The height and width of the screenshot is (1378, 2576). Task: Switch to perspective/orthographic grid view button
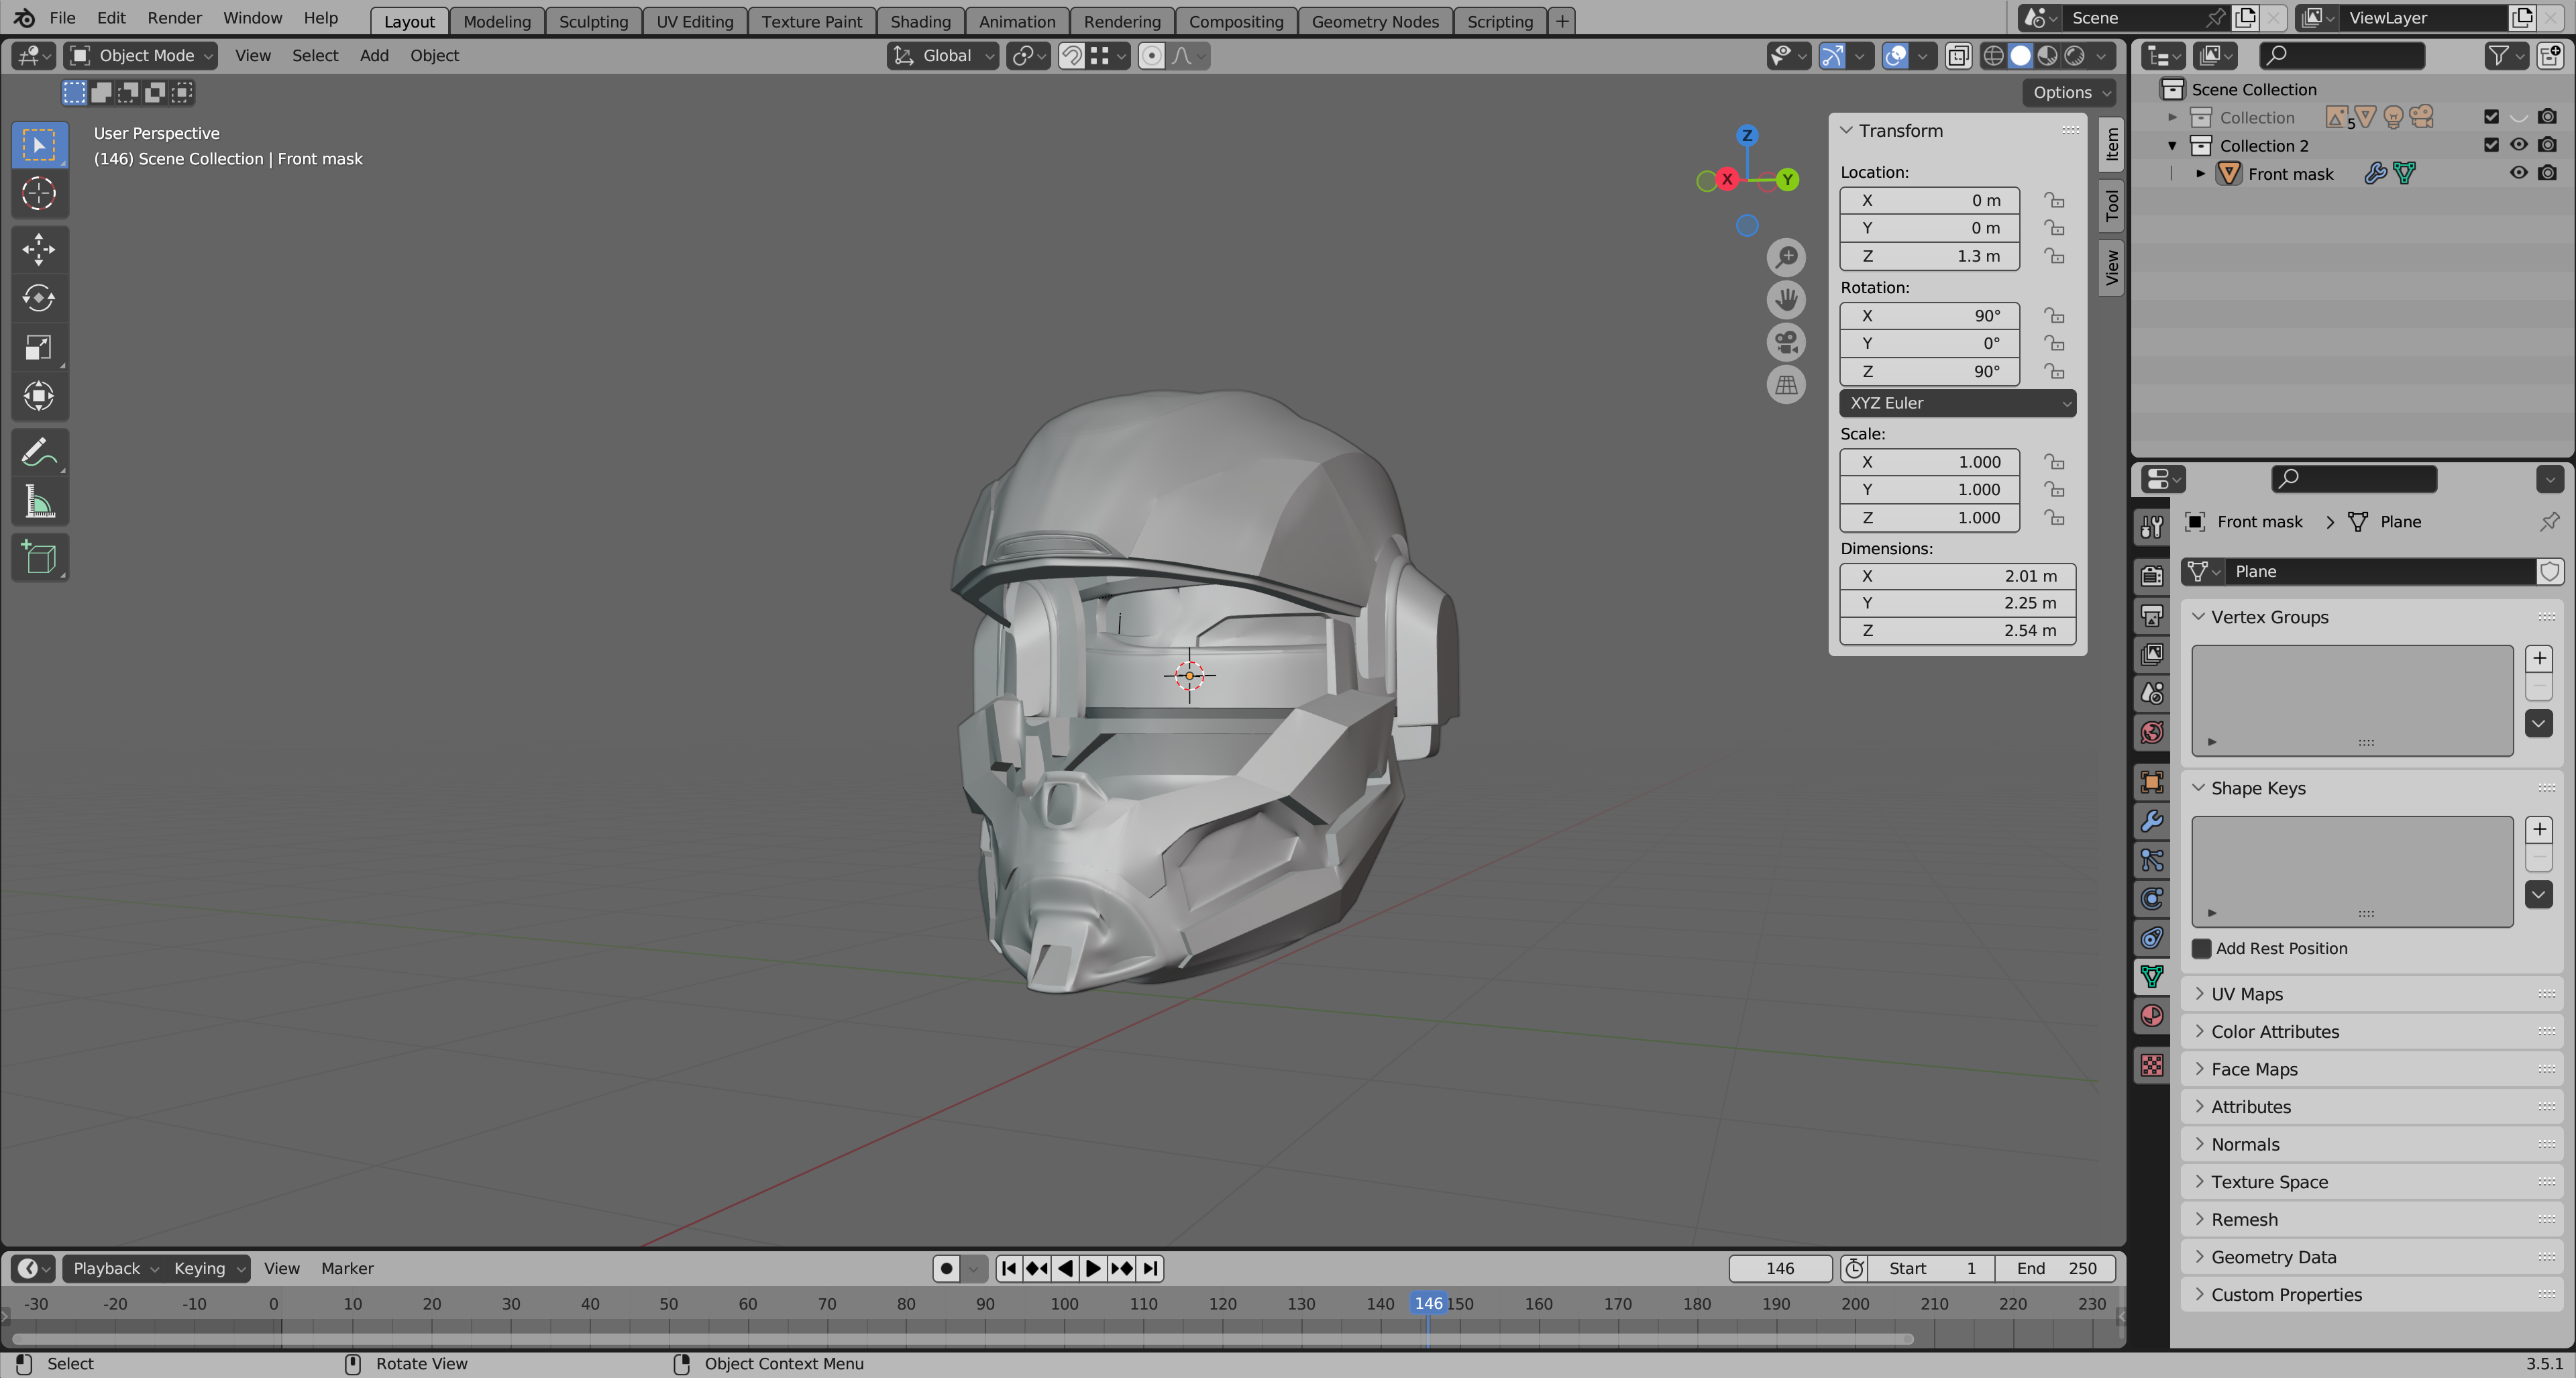pos(1786,385)
